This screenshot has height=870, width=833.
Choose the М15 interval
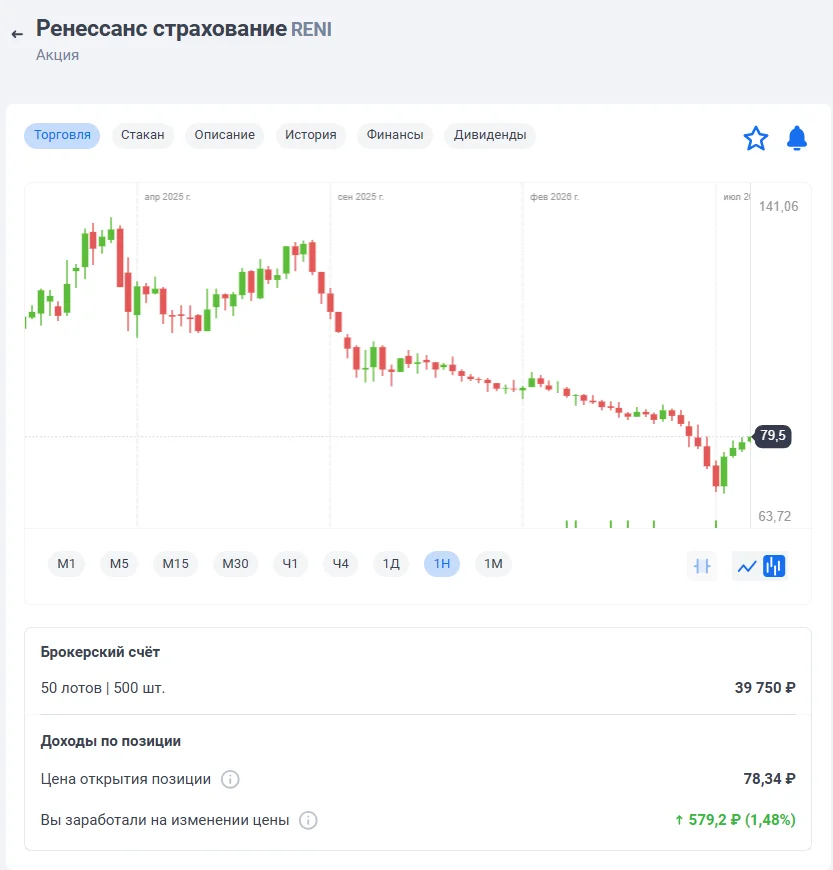175,564
